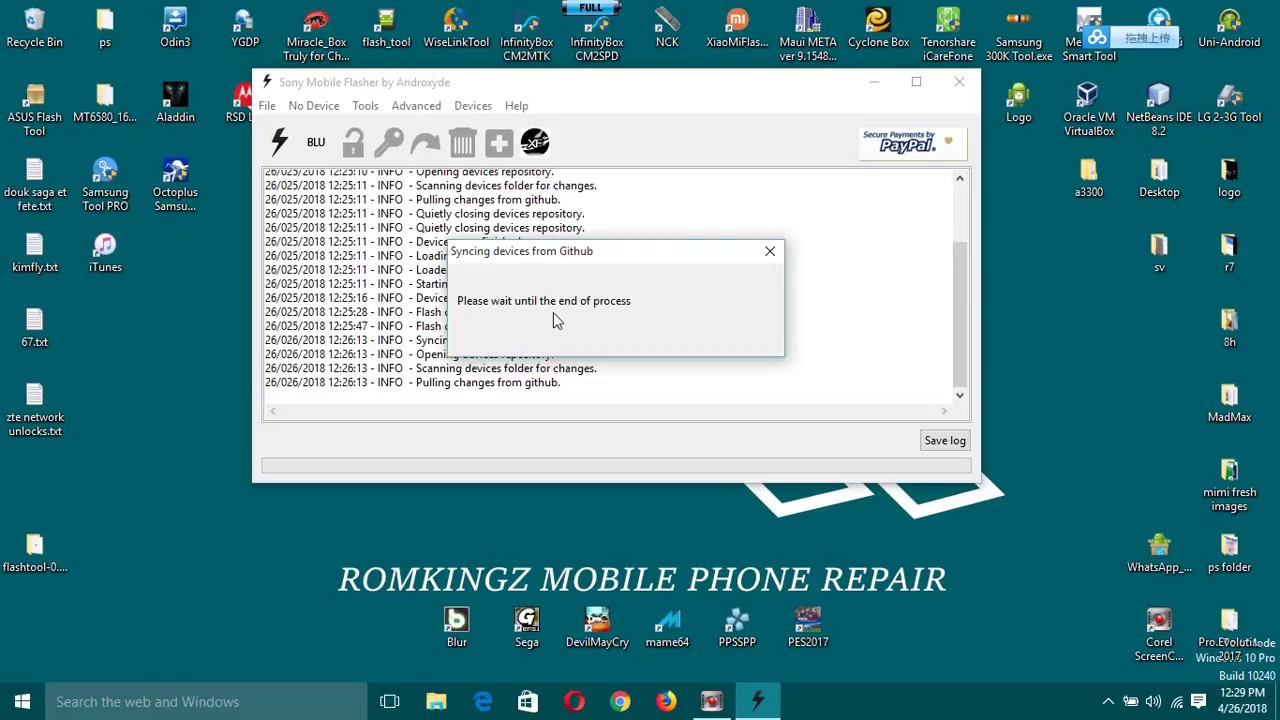The width and height of the screenshot is (1280, 720).
Task: Click the key icon in Flasher toolbar
Action: coord(389,142)
